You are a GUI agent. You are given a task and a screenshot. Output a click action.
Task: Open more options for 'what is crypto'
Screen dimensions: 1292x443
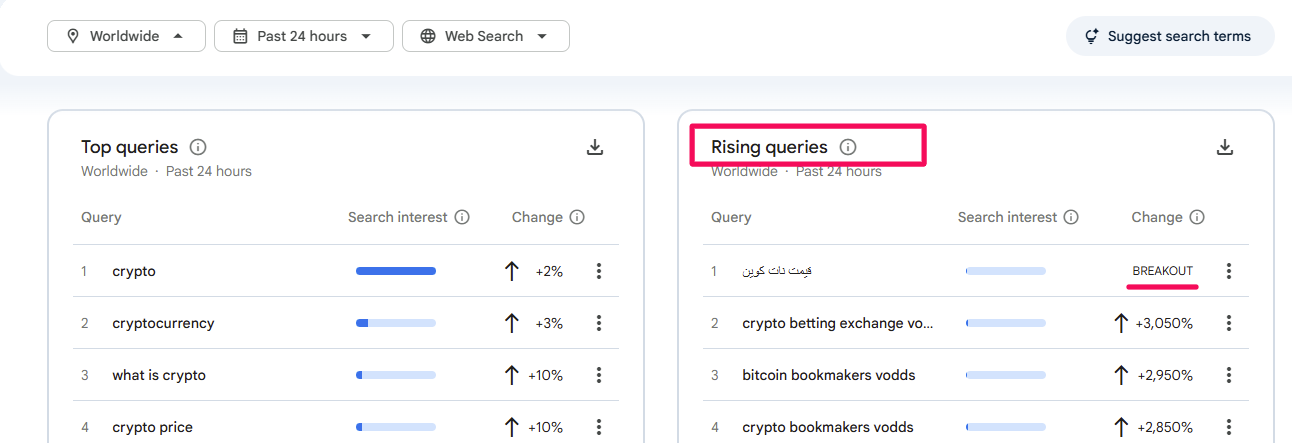point(599,375)
